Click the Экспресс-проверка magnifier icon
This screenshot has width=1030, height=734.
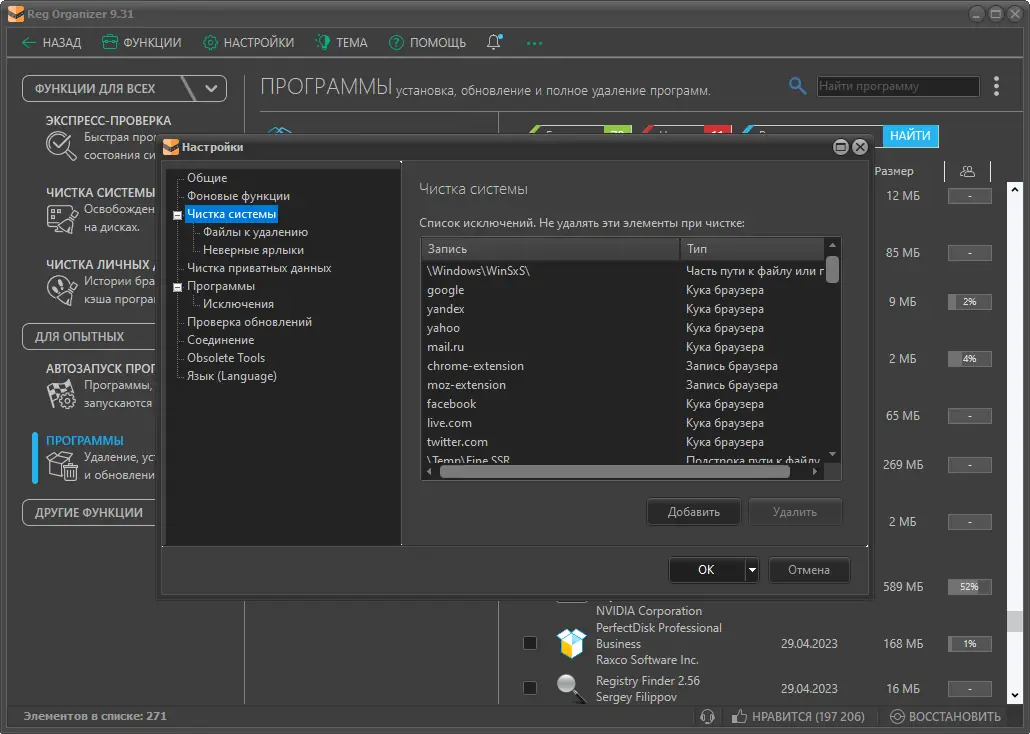(x=61, y=146)
